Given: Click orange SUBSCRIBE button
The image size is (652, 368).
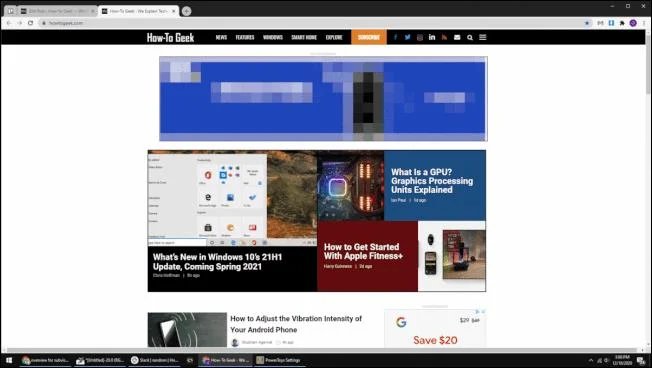Looking at the screenshot, I should click(369, 37).
